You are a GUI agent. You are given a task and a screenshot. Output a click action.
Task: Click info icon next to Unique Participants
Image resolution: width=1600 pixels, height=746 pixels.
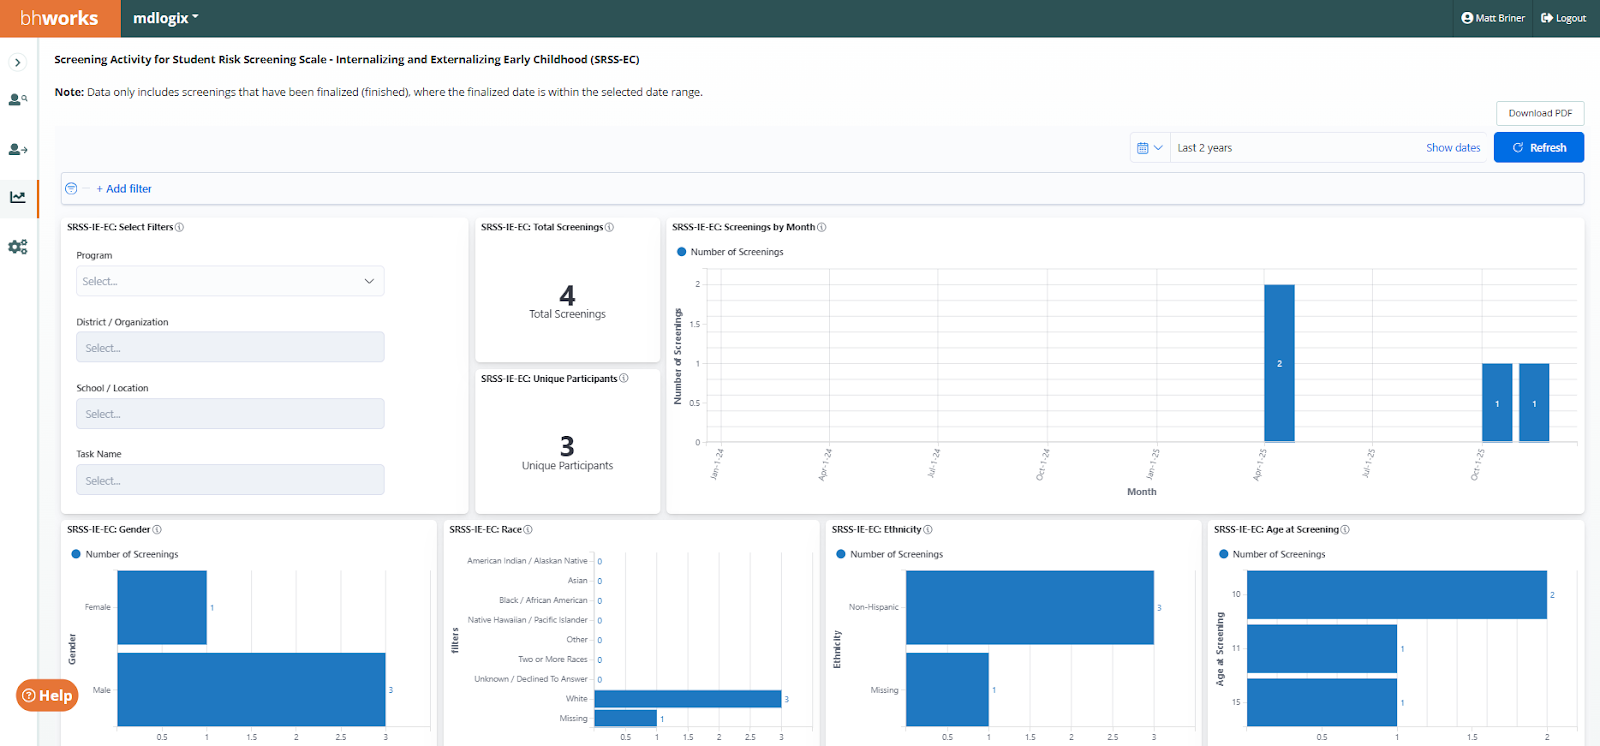pyautogui.click(x=624, y=378)
